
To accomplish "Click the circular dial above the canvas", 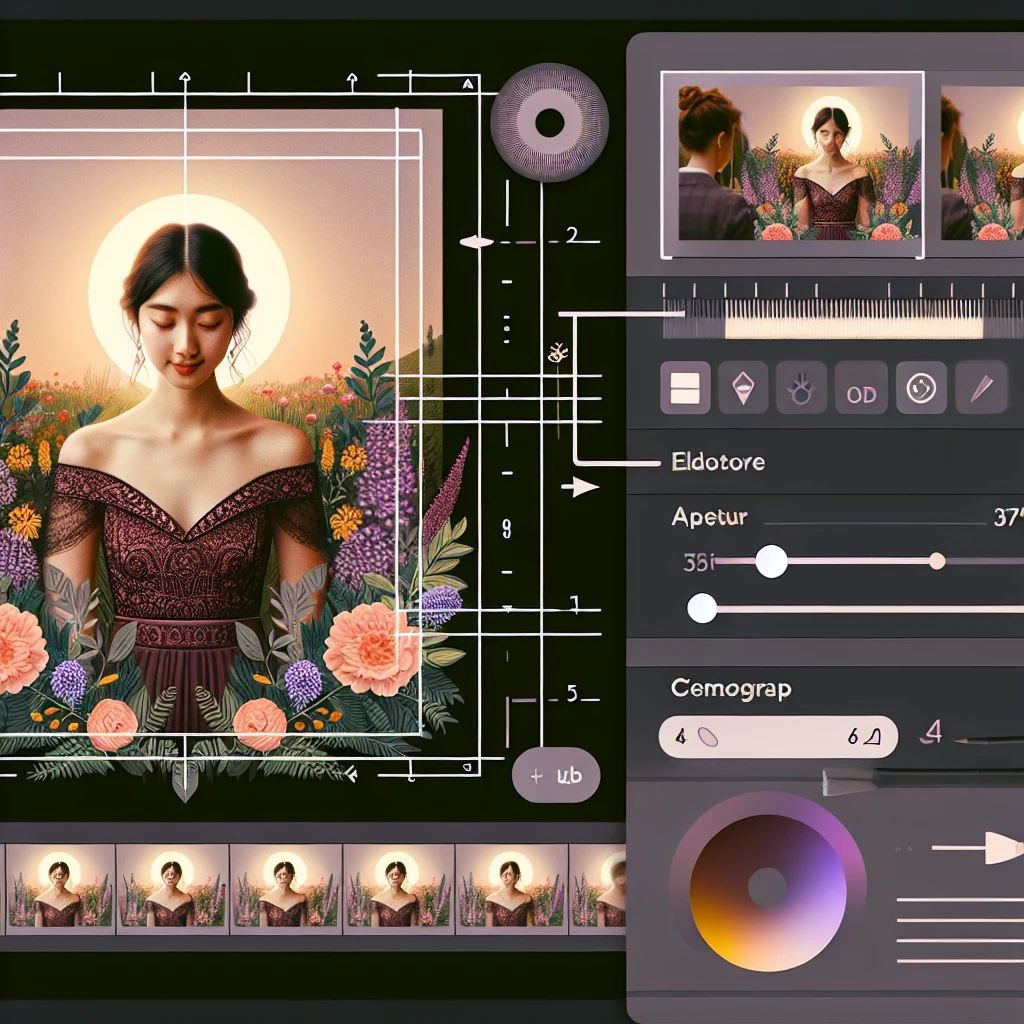I will click(549, 123).
